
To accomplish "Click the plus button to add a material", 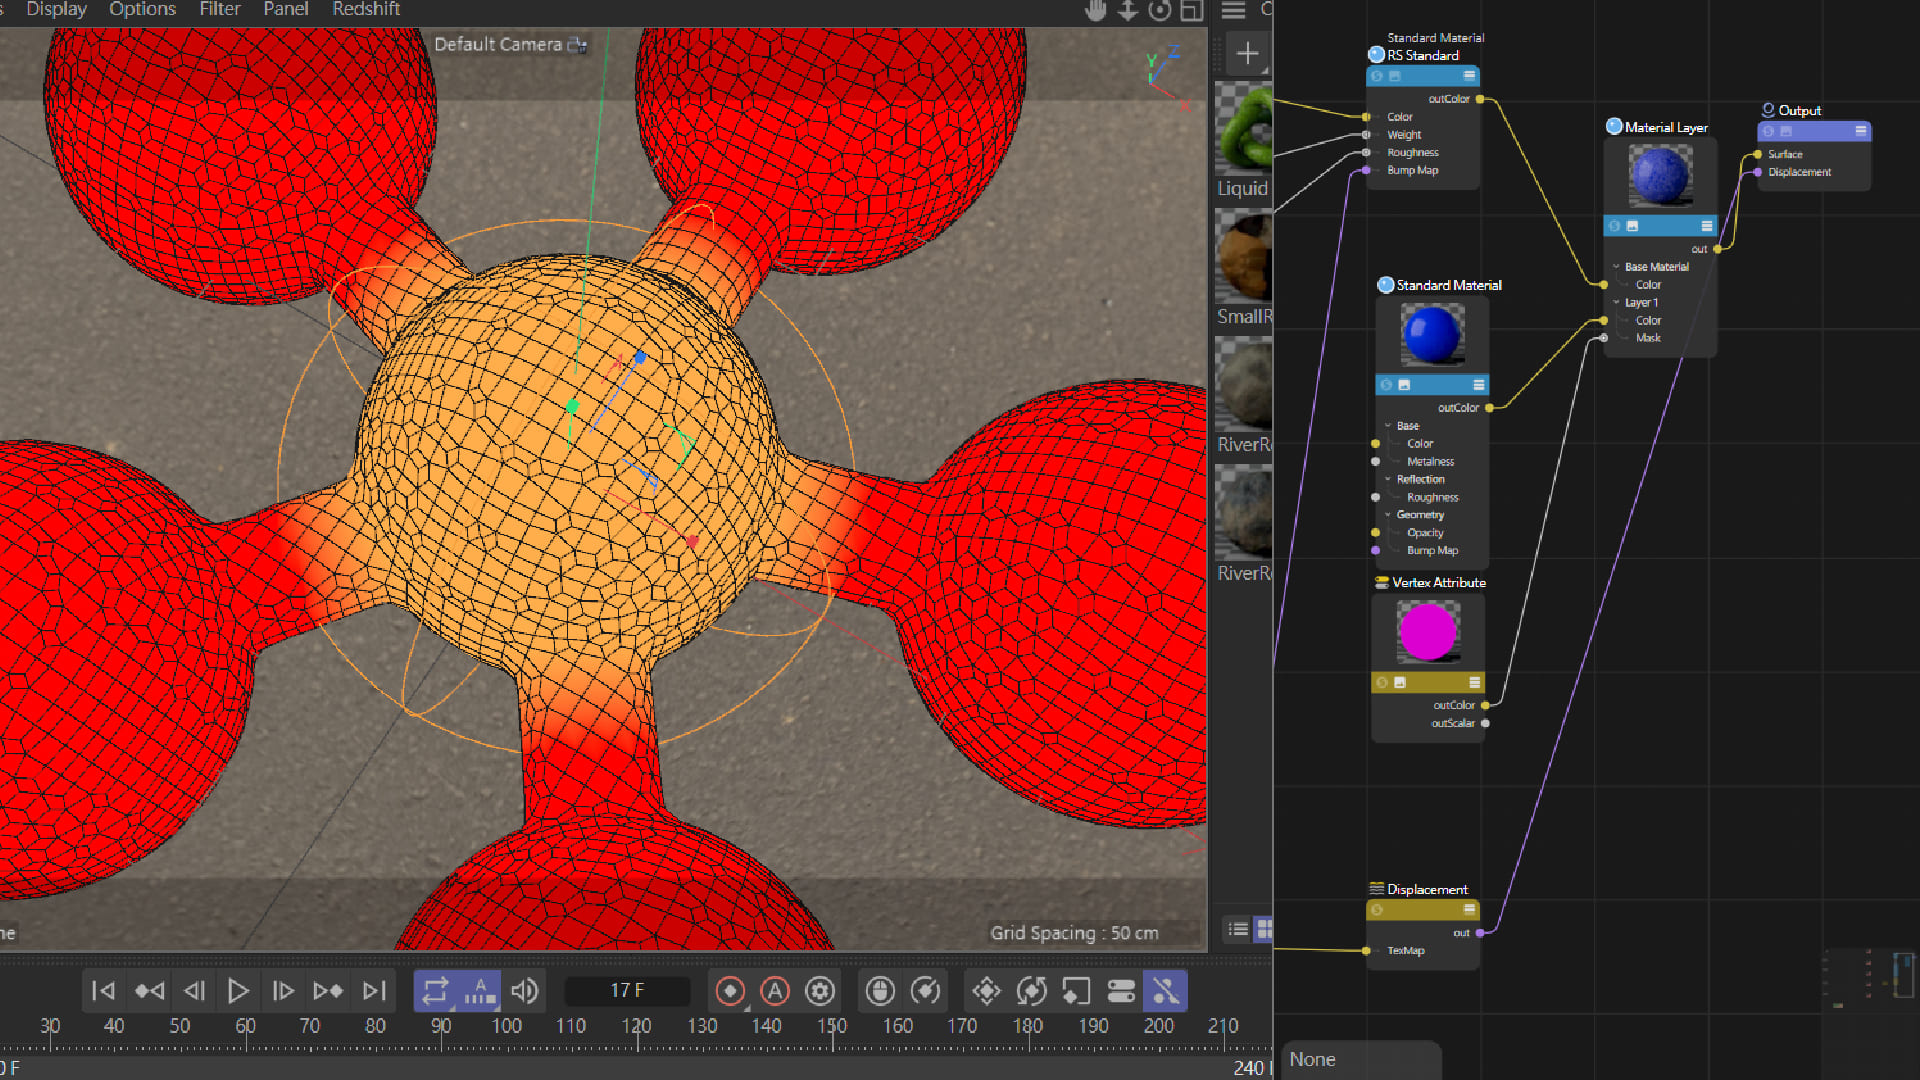I will coord(1247,53).
